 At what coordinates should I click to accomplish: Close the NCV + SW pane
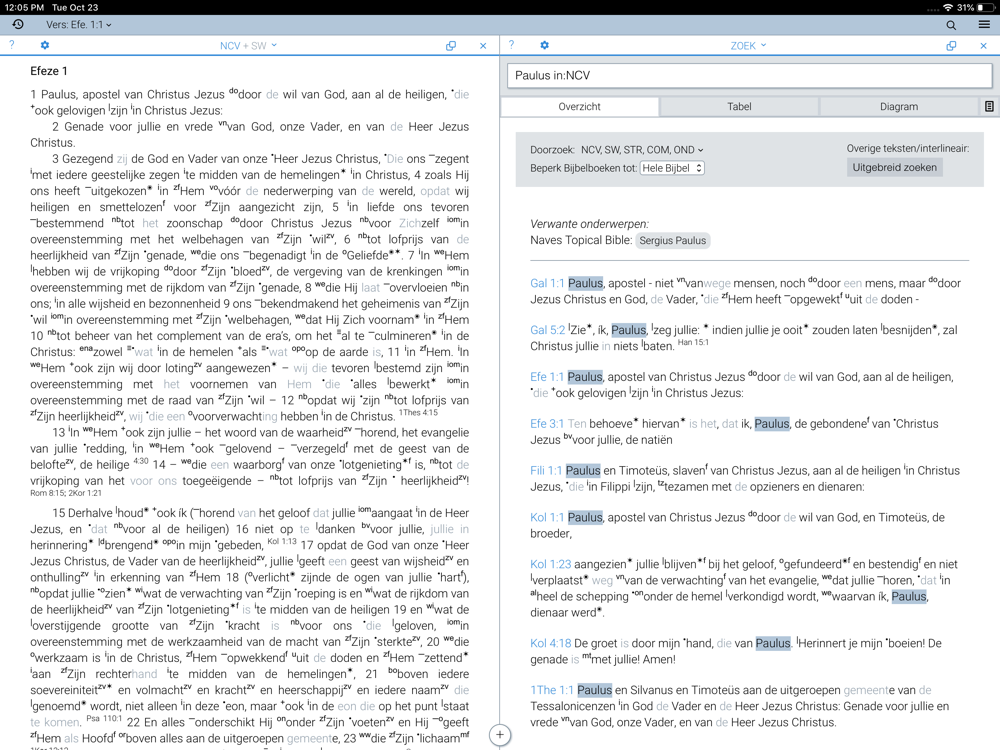(483, 46)
